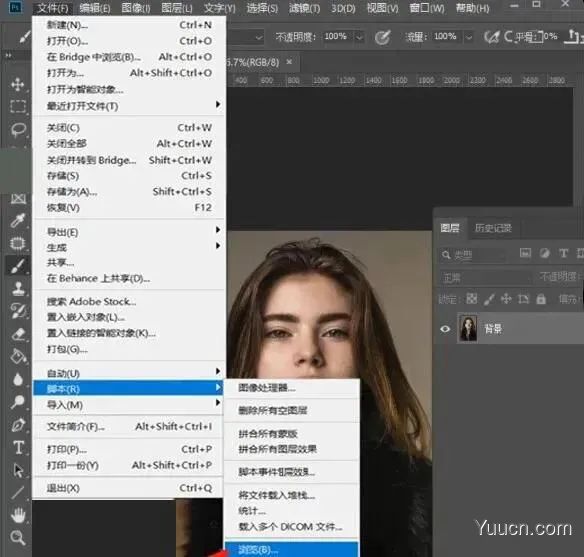584x557 pixels.
Task: Select the Rectangular Marquee tool
Action: pos(18,106)
